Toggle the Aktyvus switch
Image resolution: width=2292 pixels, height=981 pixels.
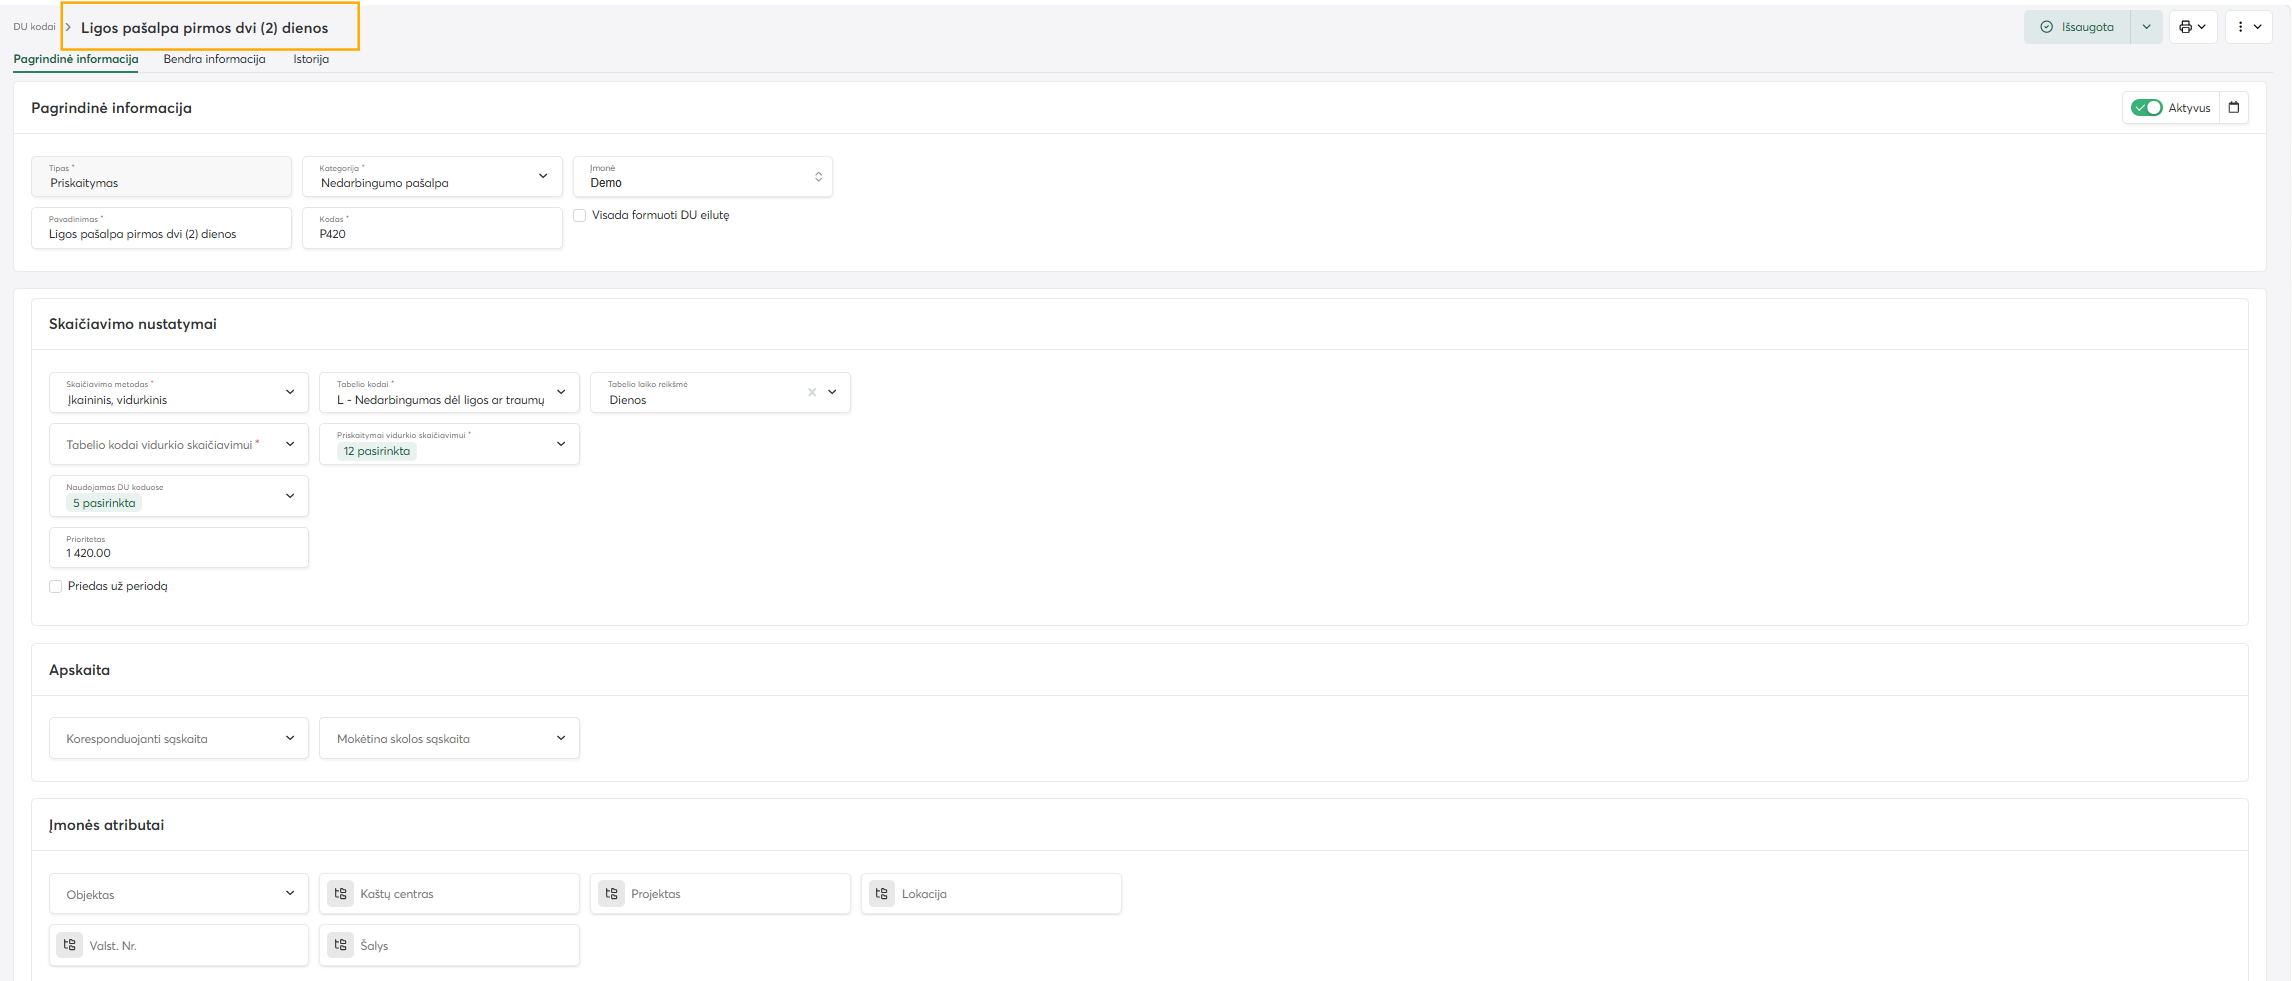tap(2146, 108)
